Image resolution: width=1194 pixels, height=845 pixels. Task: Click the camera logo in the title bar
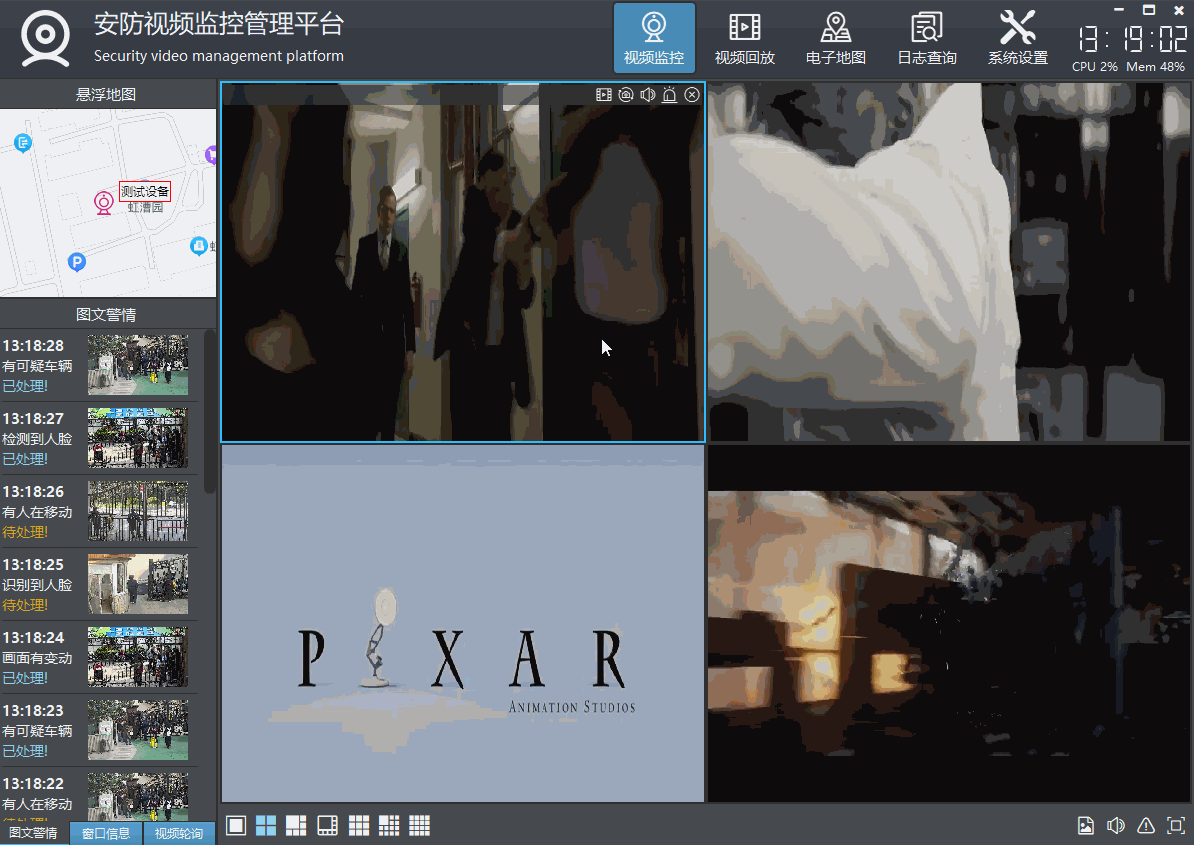[46, 38]
